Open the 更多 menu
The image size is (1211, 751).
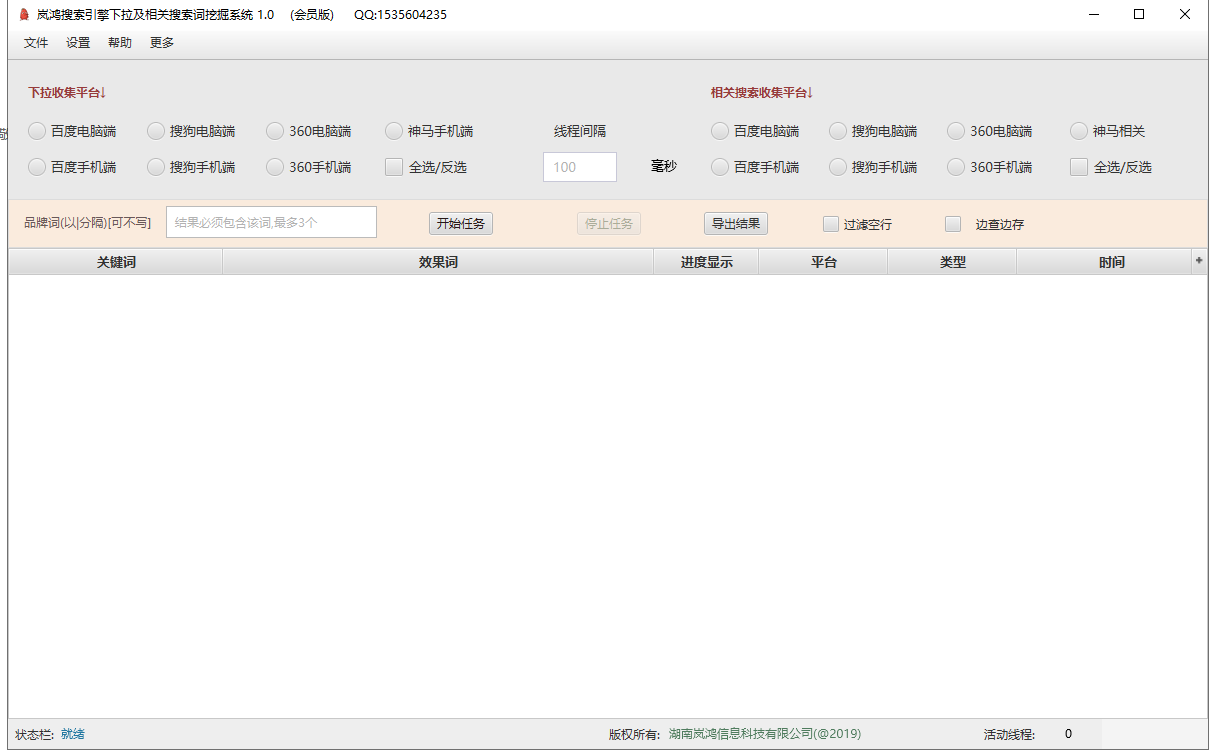[162, 43]
